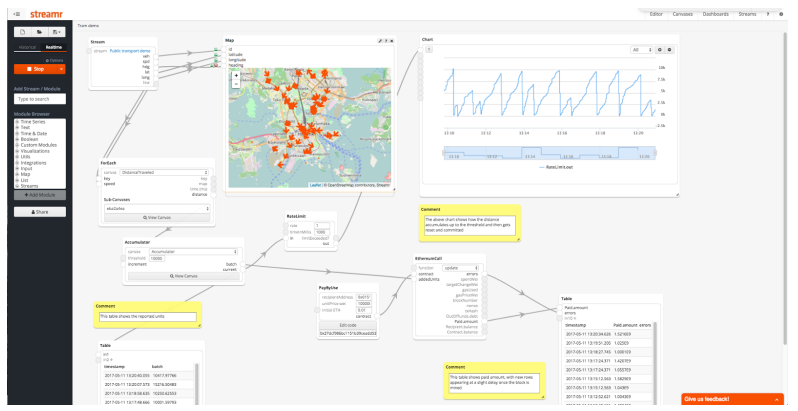Screen dimensions: 798x411
Task: Switch to Historical mode
Action: [26, 47]
